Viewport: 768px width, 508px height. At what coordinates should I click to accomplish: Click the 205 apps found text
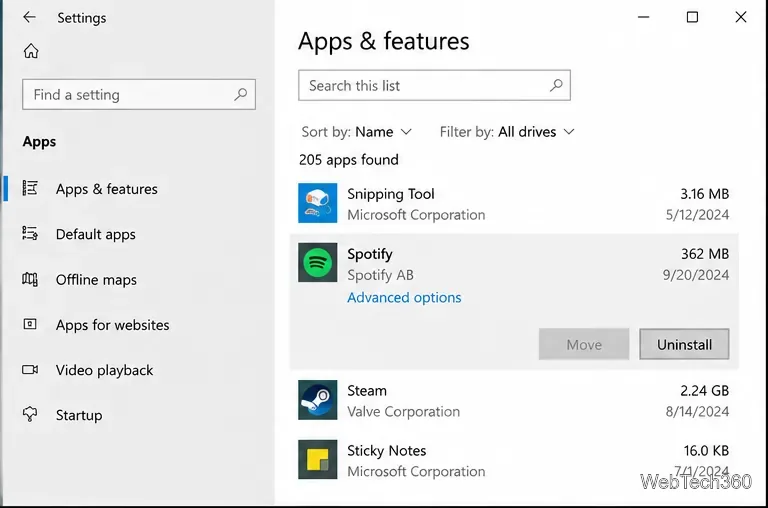(x=349, y=160)
